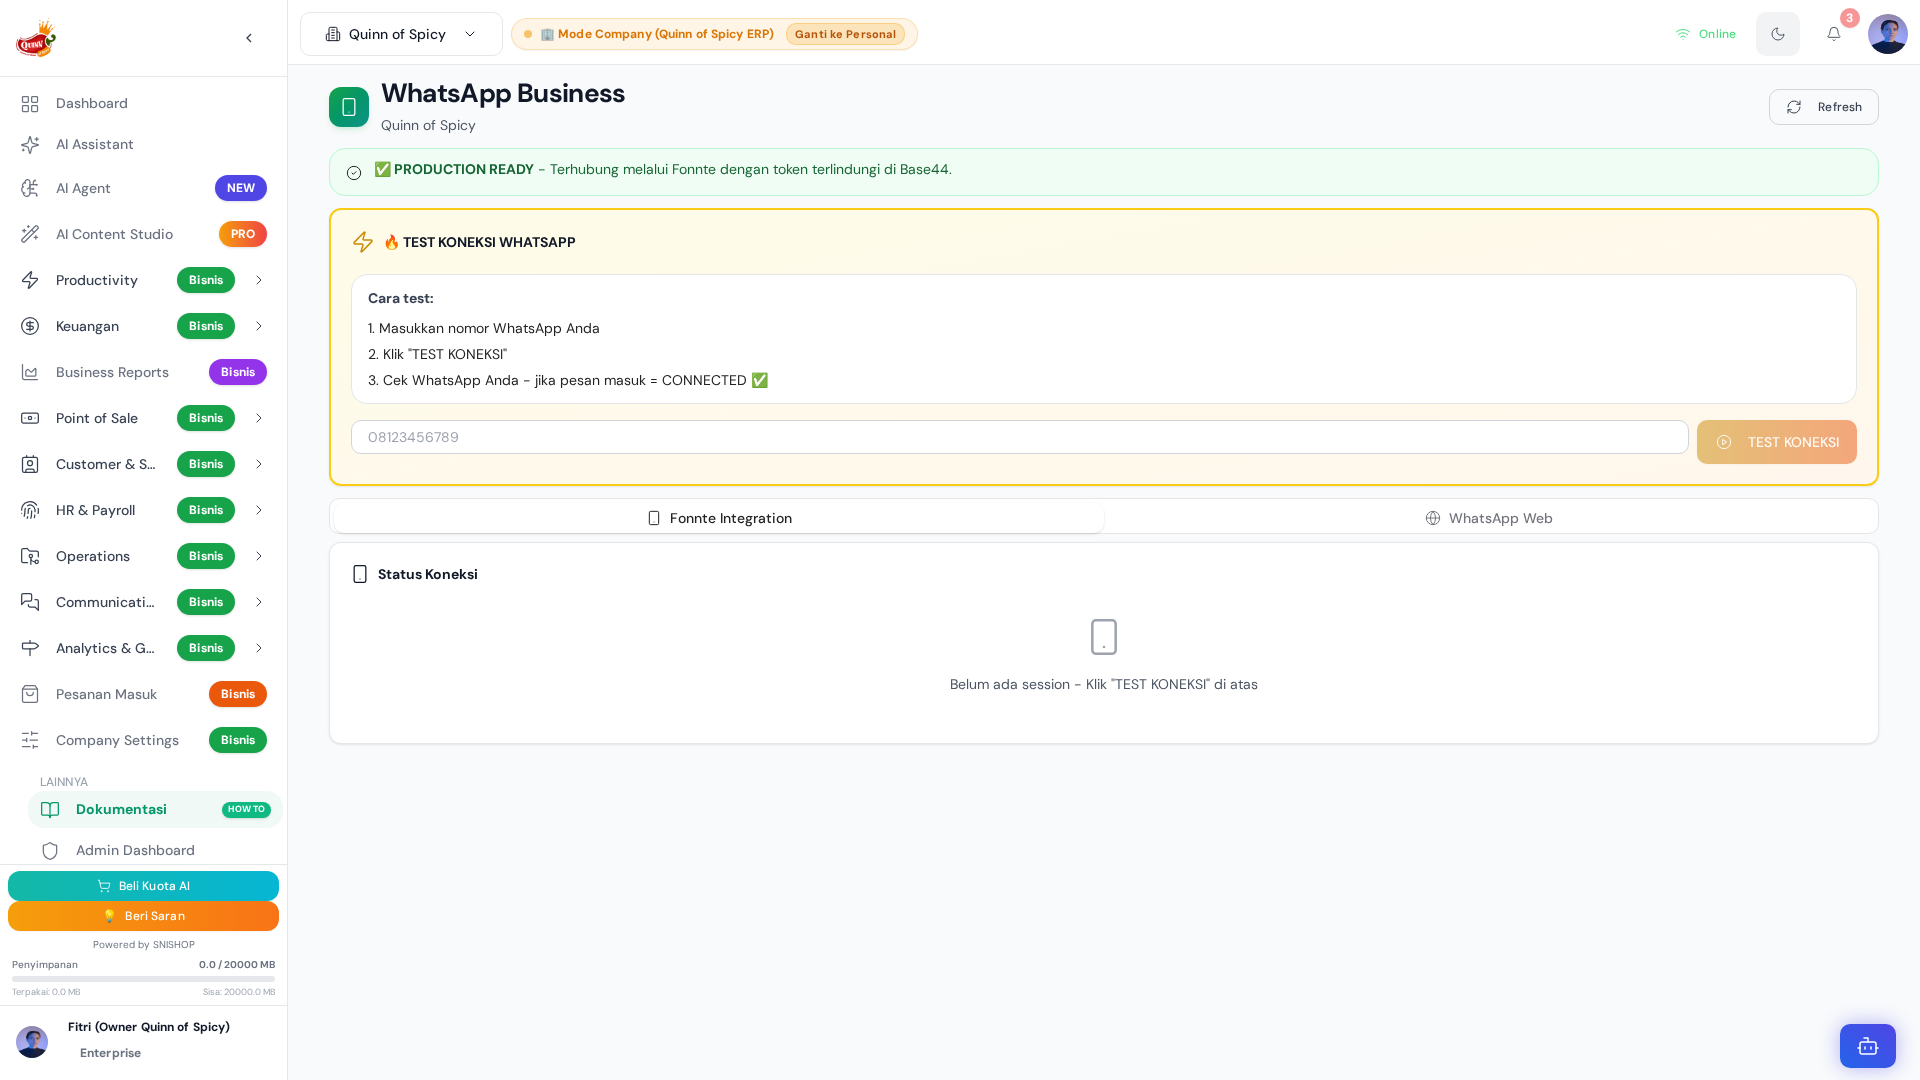The image size is (1920, 1080).
Task: Click the Customer & Sales contact icon
Action: click(30, 464)
